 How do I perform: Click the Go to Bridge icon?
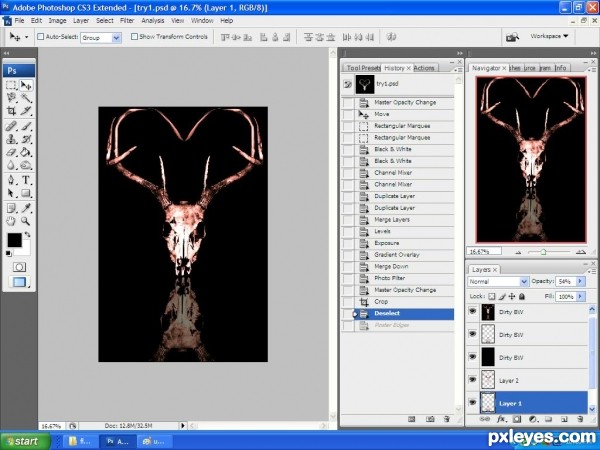pos(512,37)
